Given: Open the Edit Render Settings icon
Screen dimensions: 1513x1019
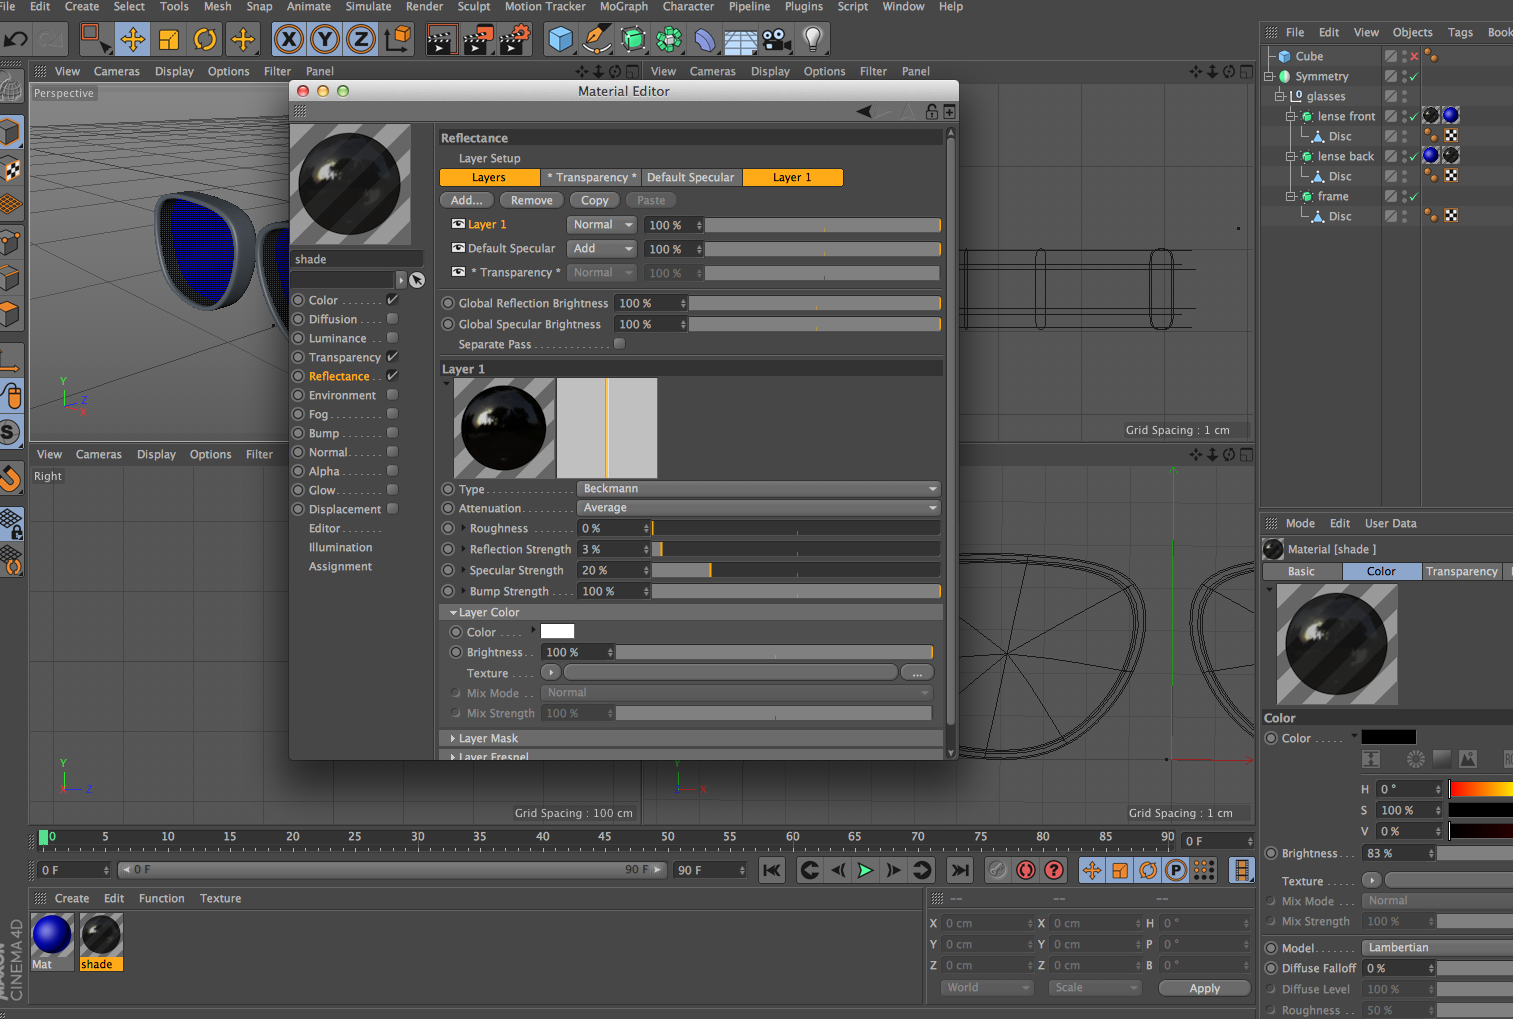Looking at the screenshot, I should [514, 40].
